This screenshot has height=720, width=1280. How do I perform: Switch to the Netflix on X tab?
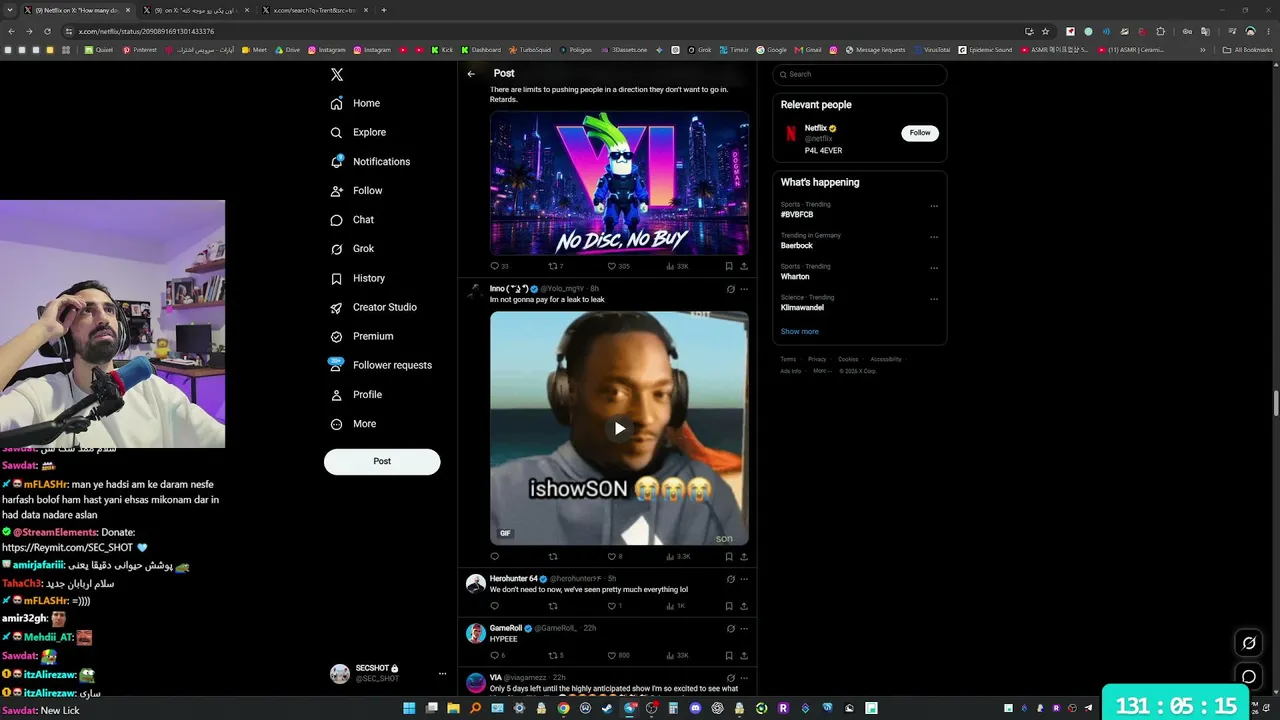coord(79,10)
